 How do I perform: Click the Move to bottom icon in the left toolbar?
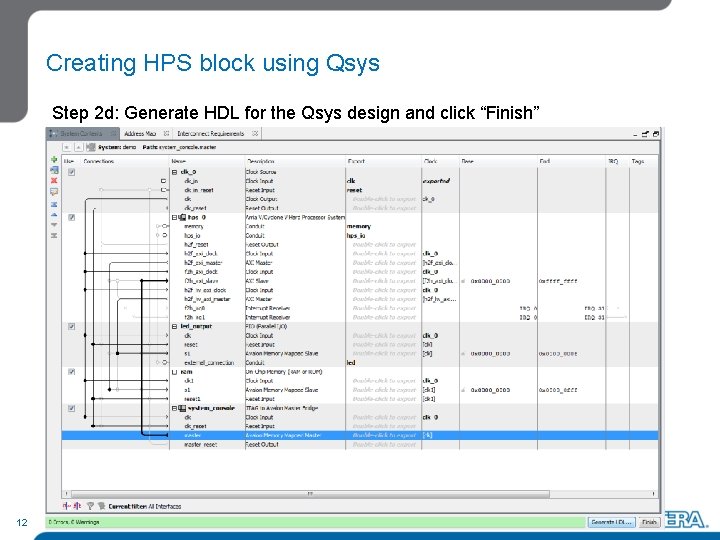tap(54, 235)
